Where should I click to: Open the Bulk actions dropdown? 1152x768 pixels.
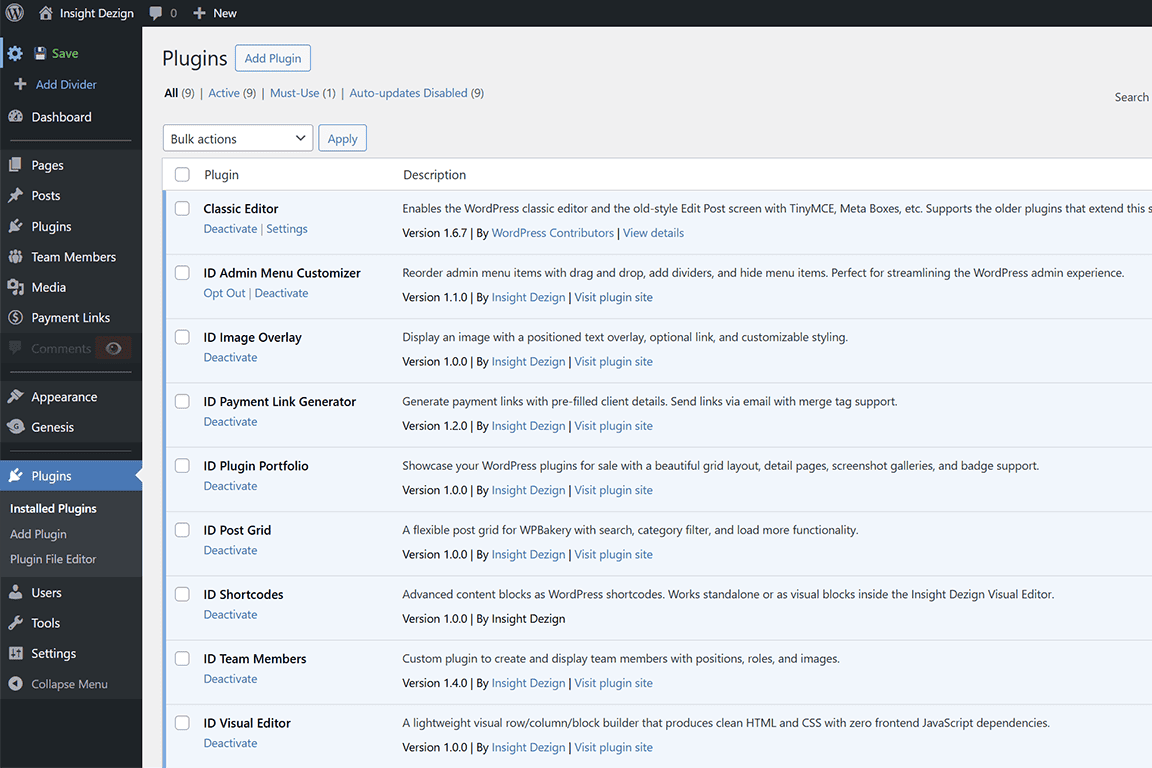point(237,138)
